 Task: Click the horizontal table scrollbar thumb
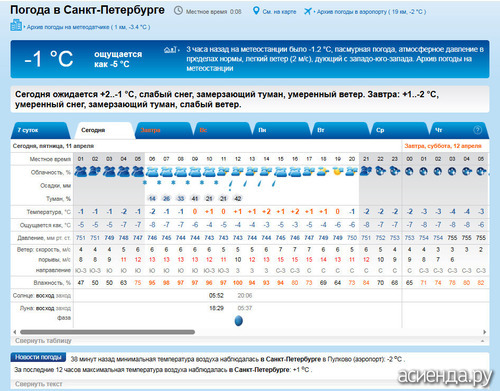point(107,332)
